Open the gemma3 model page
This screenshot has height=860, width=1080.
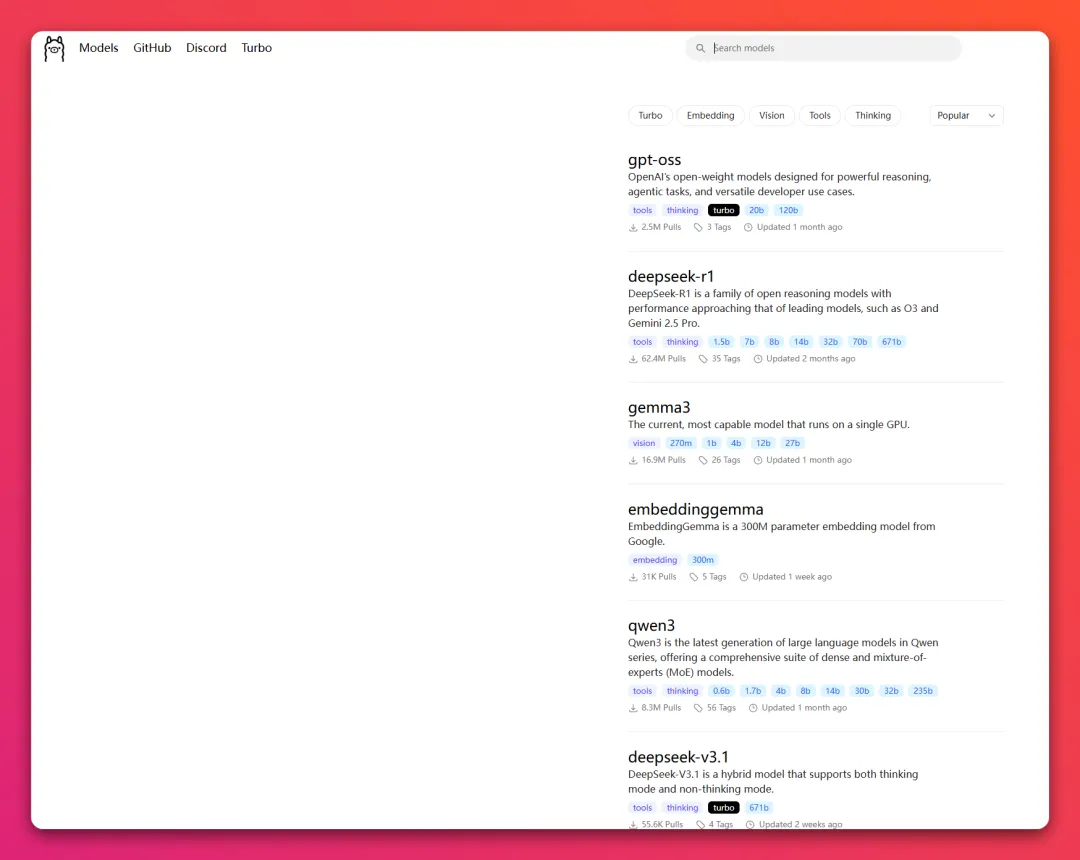point(659,408)
